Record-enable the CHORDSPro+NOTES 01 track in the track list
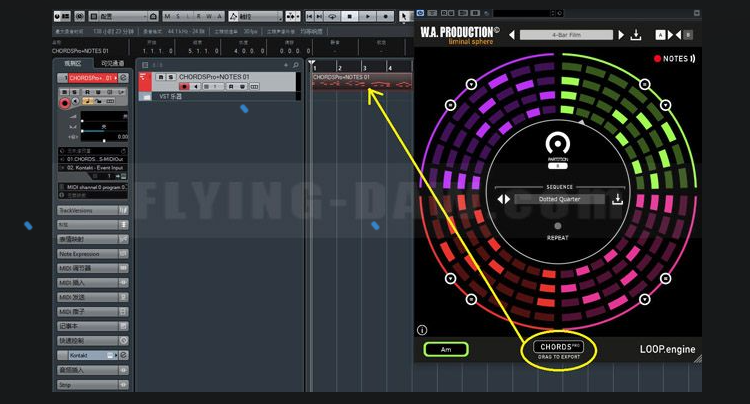Viewport: 750px width, 404px height. pos(185,87)
